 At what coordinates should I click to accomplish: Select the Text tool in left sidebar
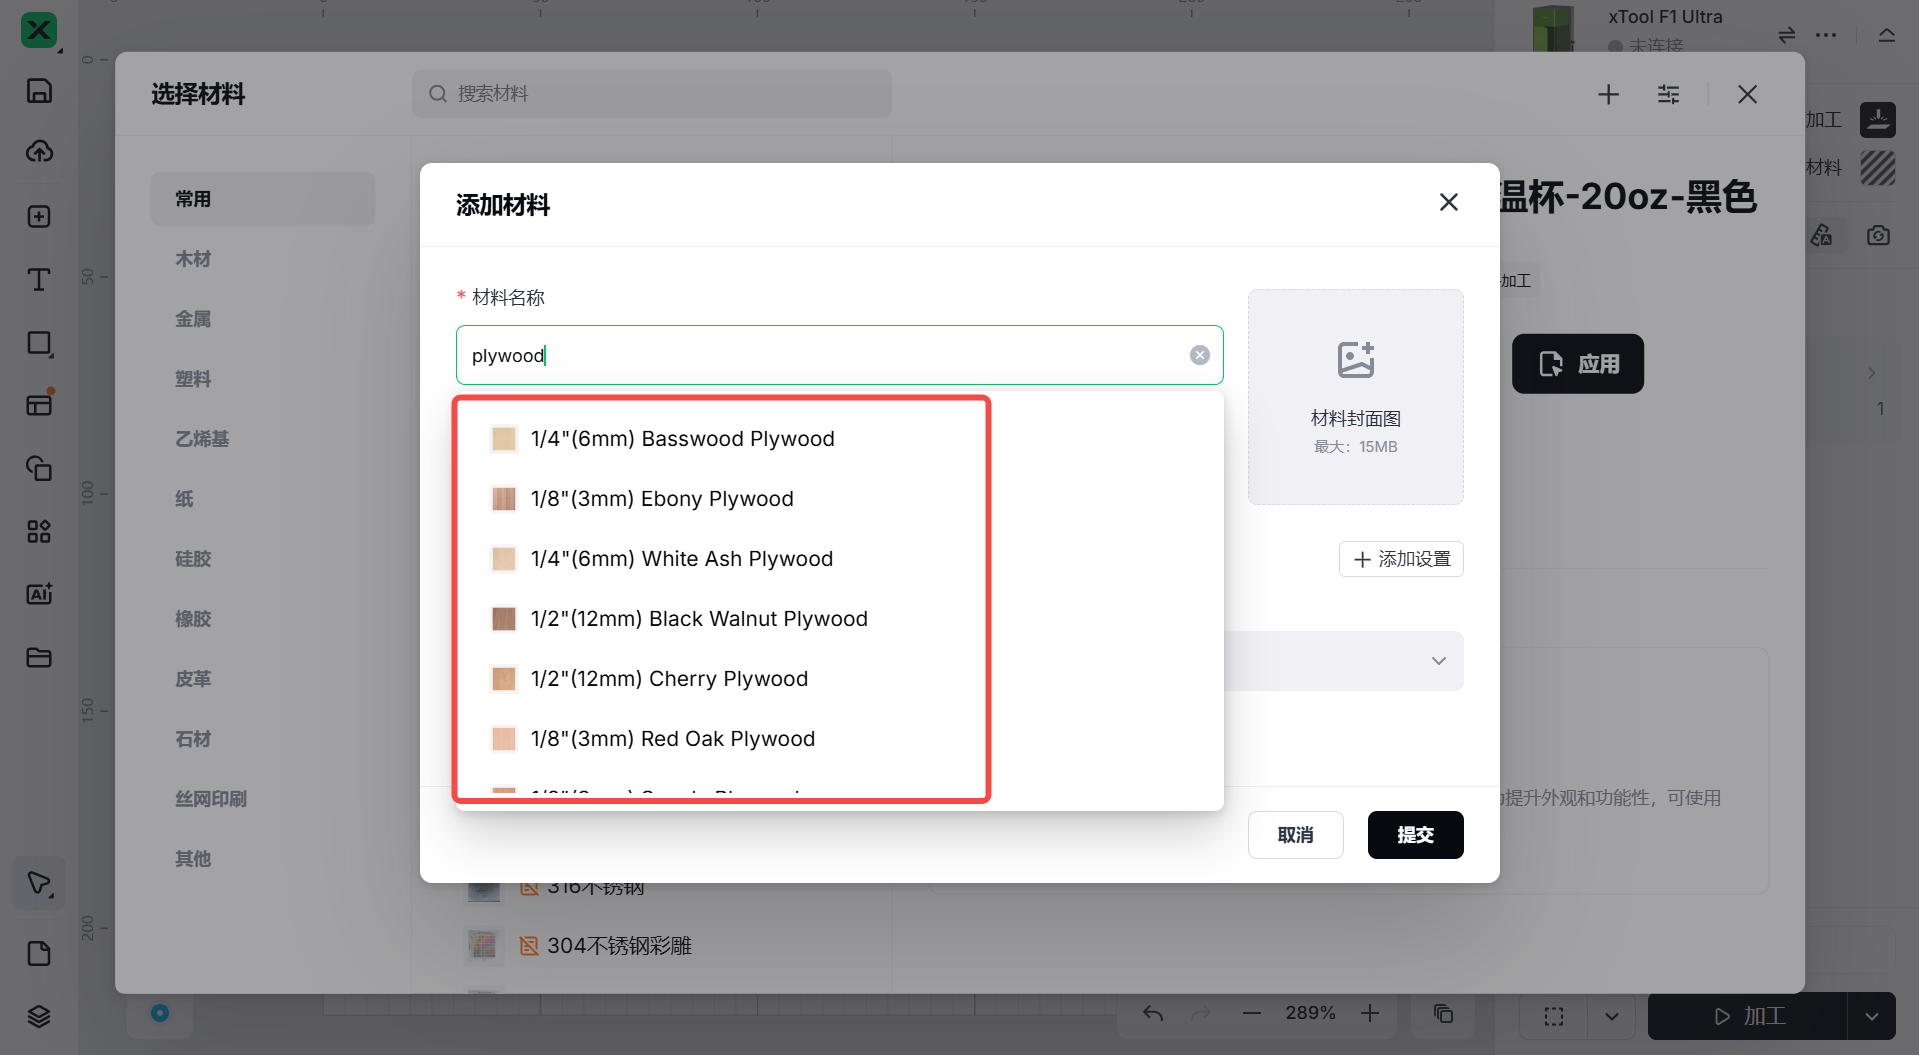(39, 280)
